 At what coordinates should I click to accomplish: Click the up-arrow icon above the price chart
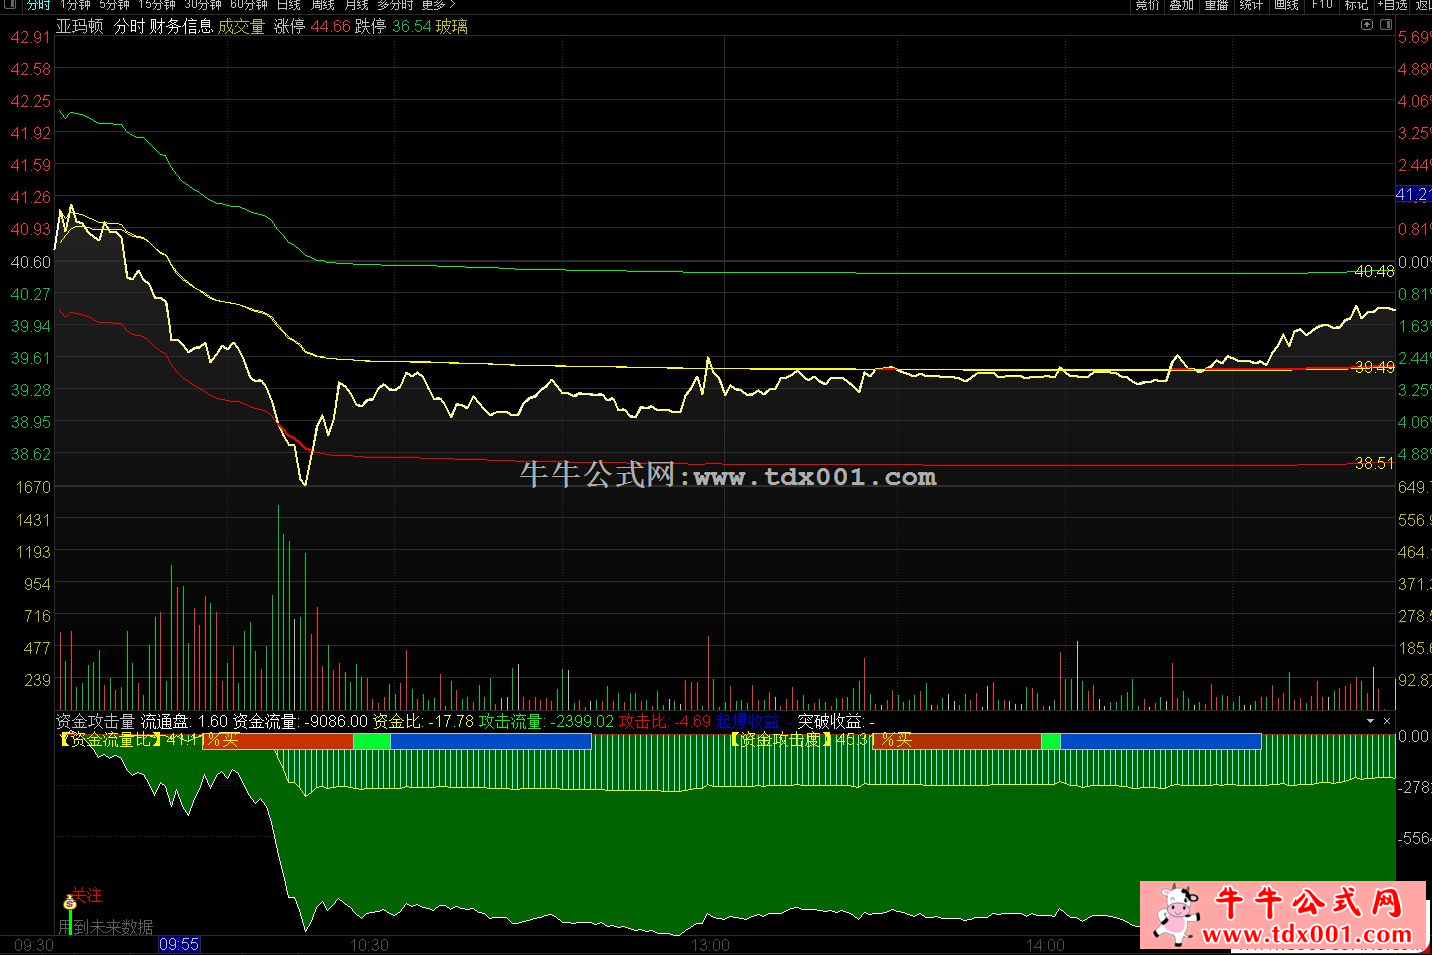1367,25
